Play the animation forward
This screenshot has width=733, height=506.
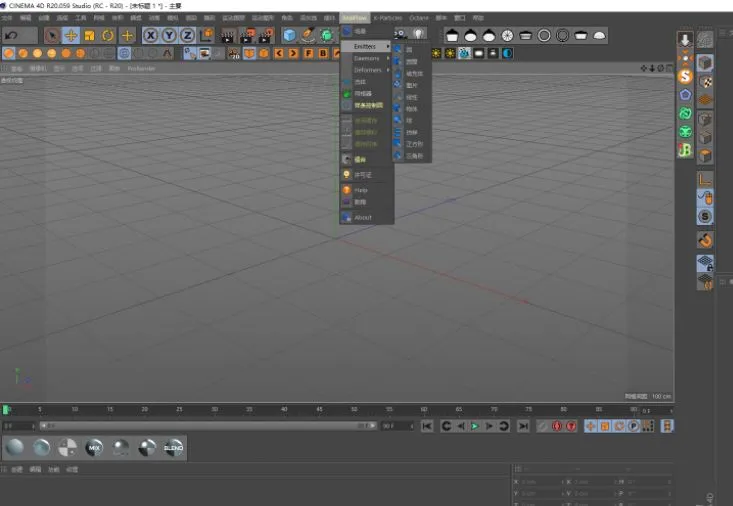[475, 426]
